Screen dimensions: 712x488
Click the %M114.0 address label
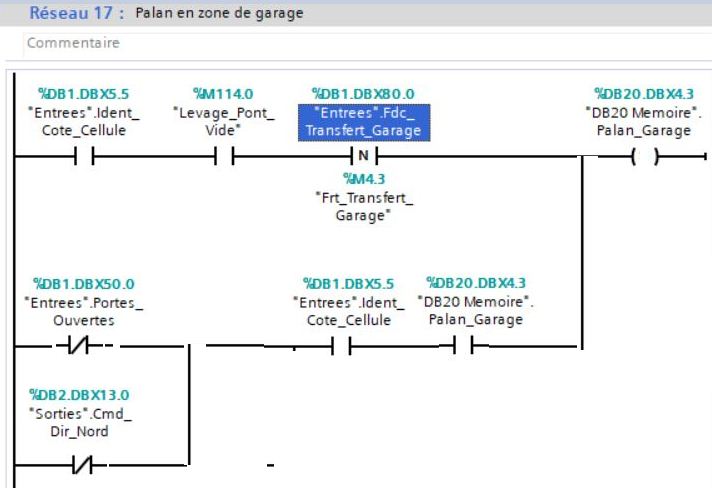tap(223, 93)
